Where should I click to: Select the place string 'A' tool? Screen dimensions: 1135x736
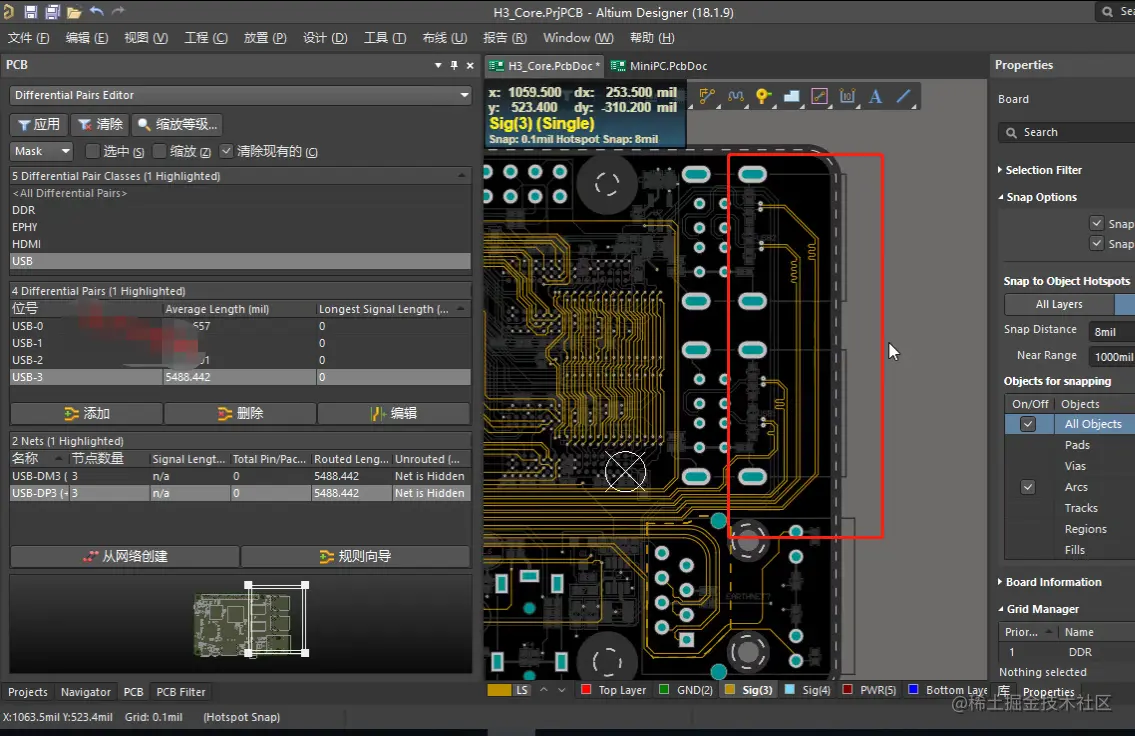(876, 97)
